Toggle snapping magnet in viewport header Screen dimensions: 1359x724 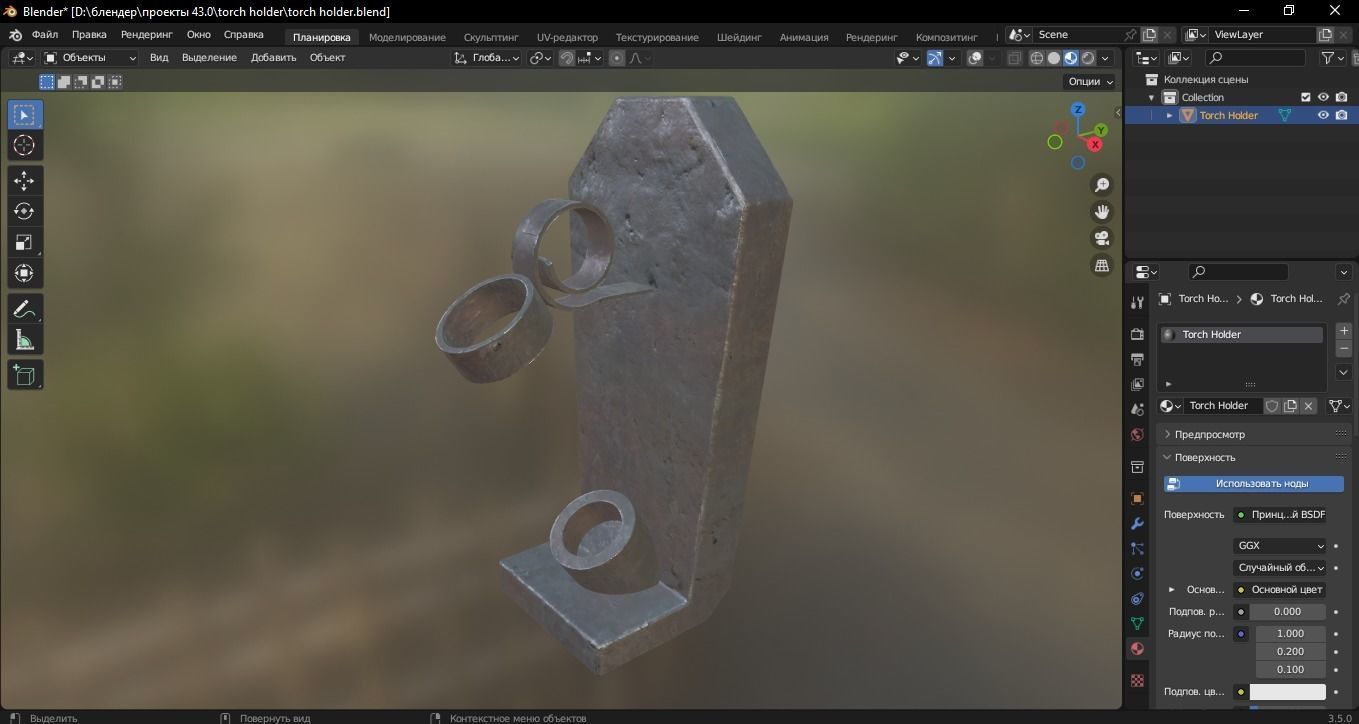567,58
